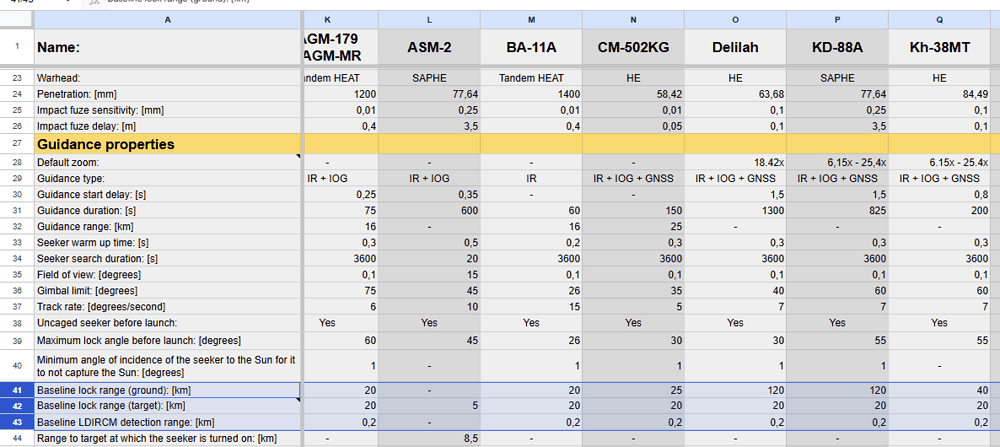Click CM-502KG penetration value 58,42
1000x447 pixels.
pyautogui.click(x=633, y=94)
